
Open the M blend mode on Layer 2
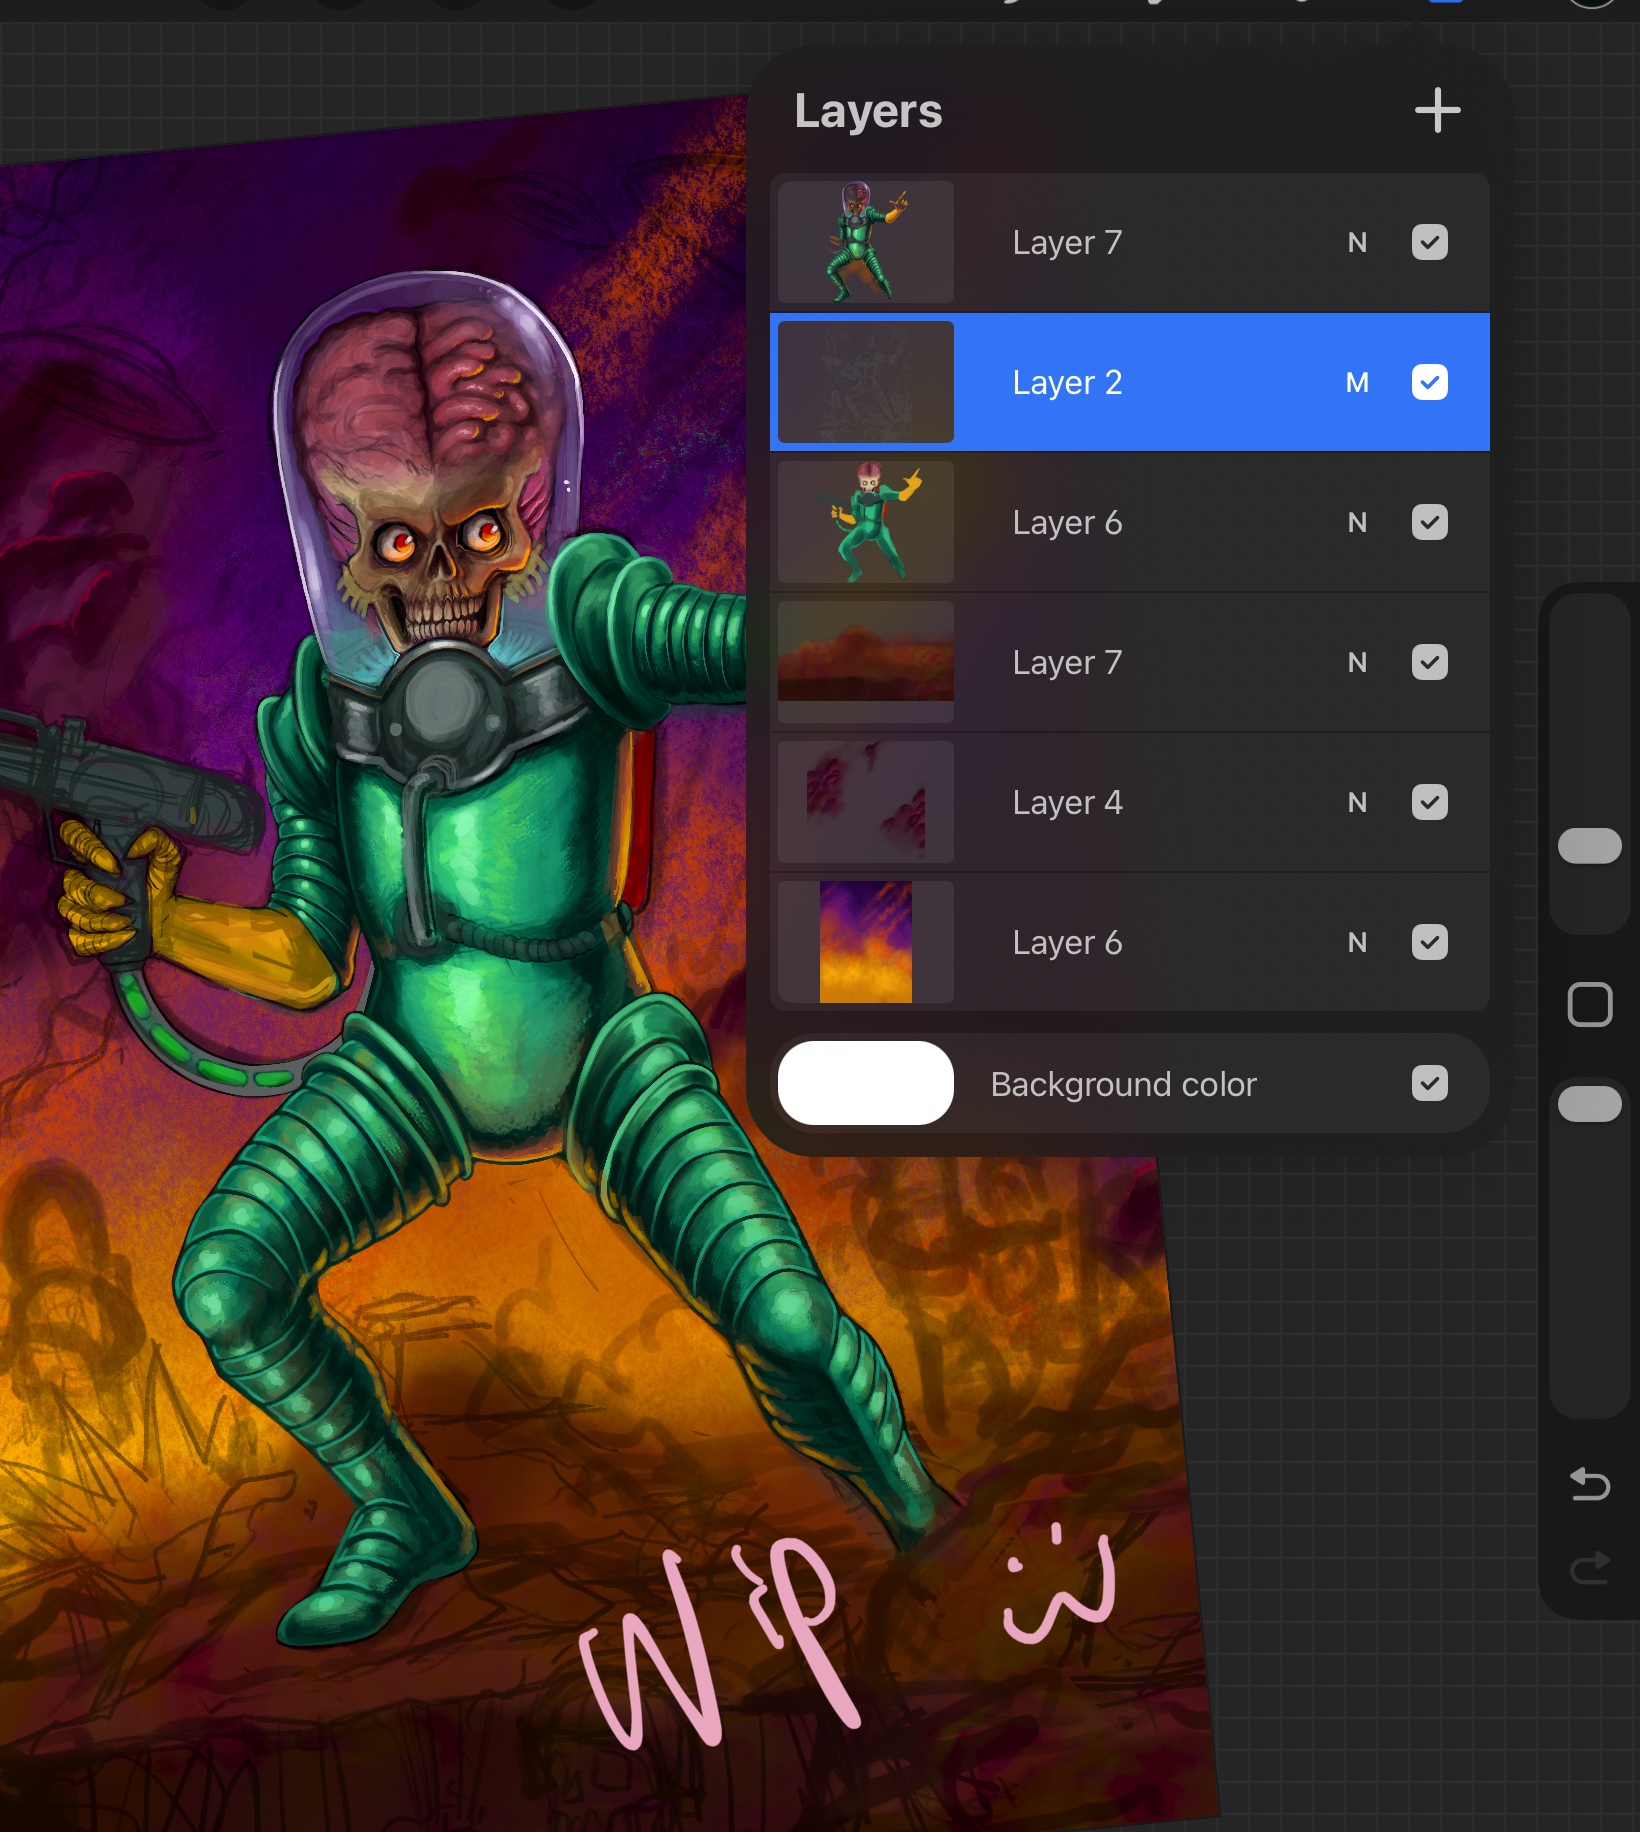click(1357, 383)
